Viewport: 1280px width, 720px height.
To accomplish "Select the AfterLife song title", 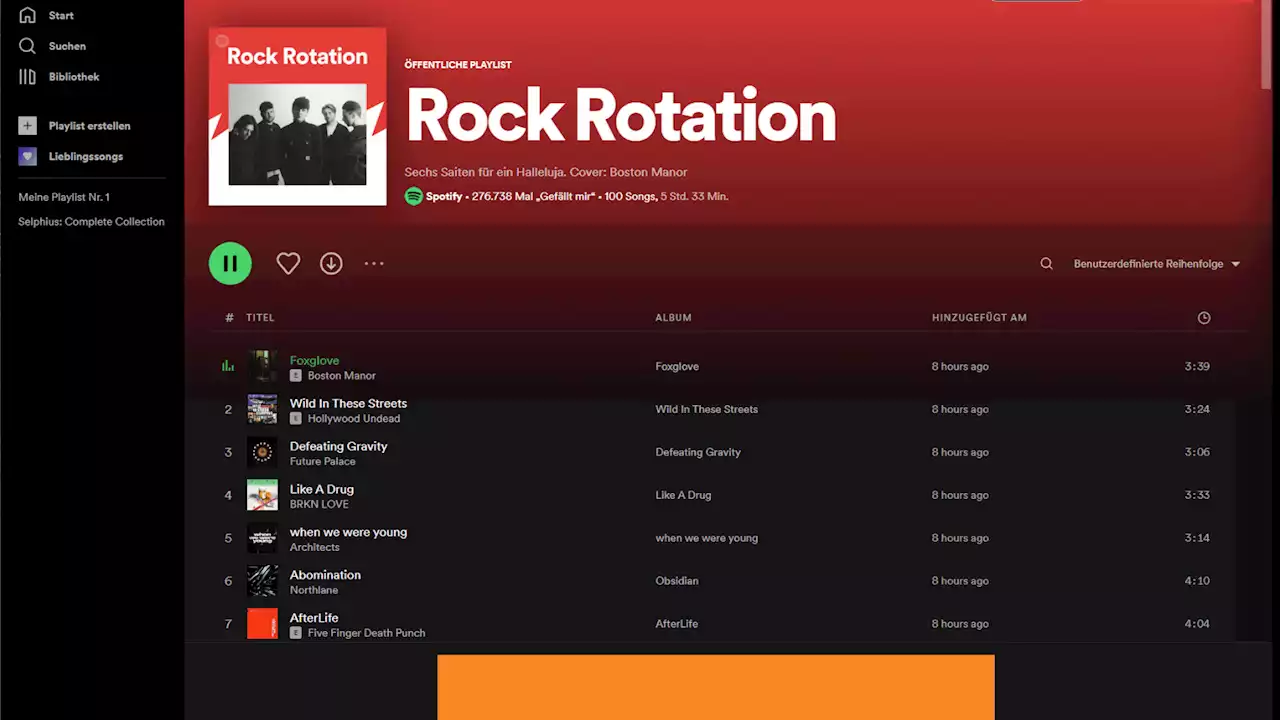I will click(314, 619).
